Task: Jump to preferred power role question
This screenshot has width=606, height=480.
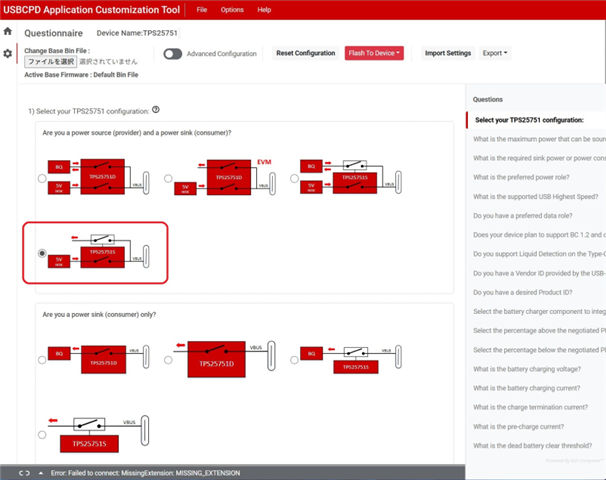Action: (521, 177)
